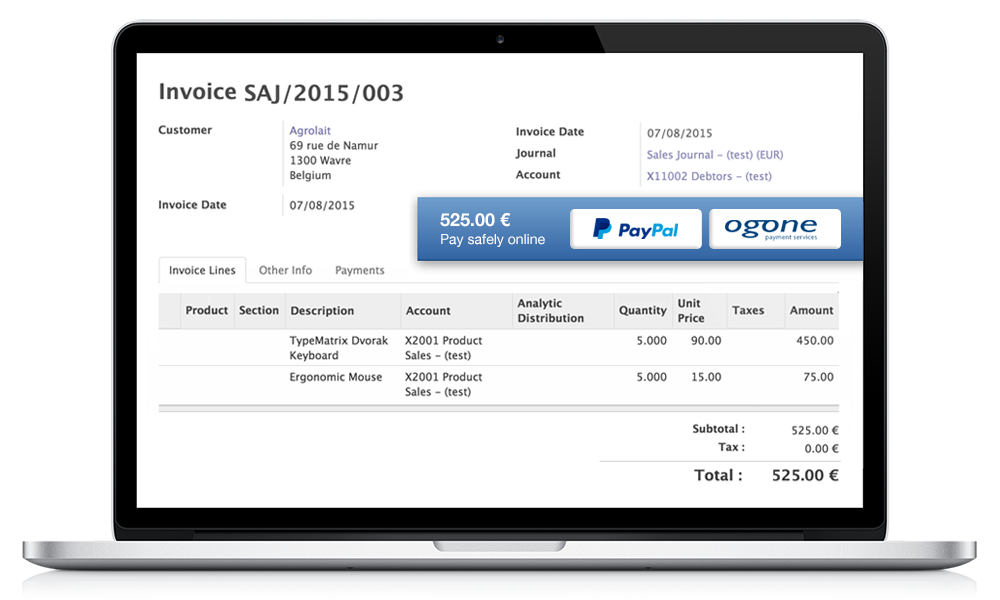The image size is (1000, 600).
Task: Select the TypeMatrix Dvorak Keyboard description
Action: pyautogui.click(x=339, y=348)
